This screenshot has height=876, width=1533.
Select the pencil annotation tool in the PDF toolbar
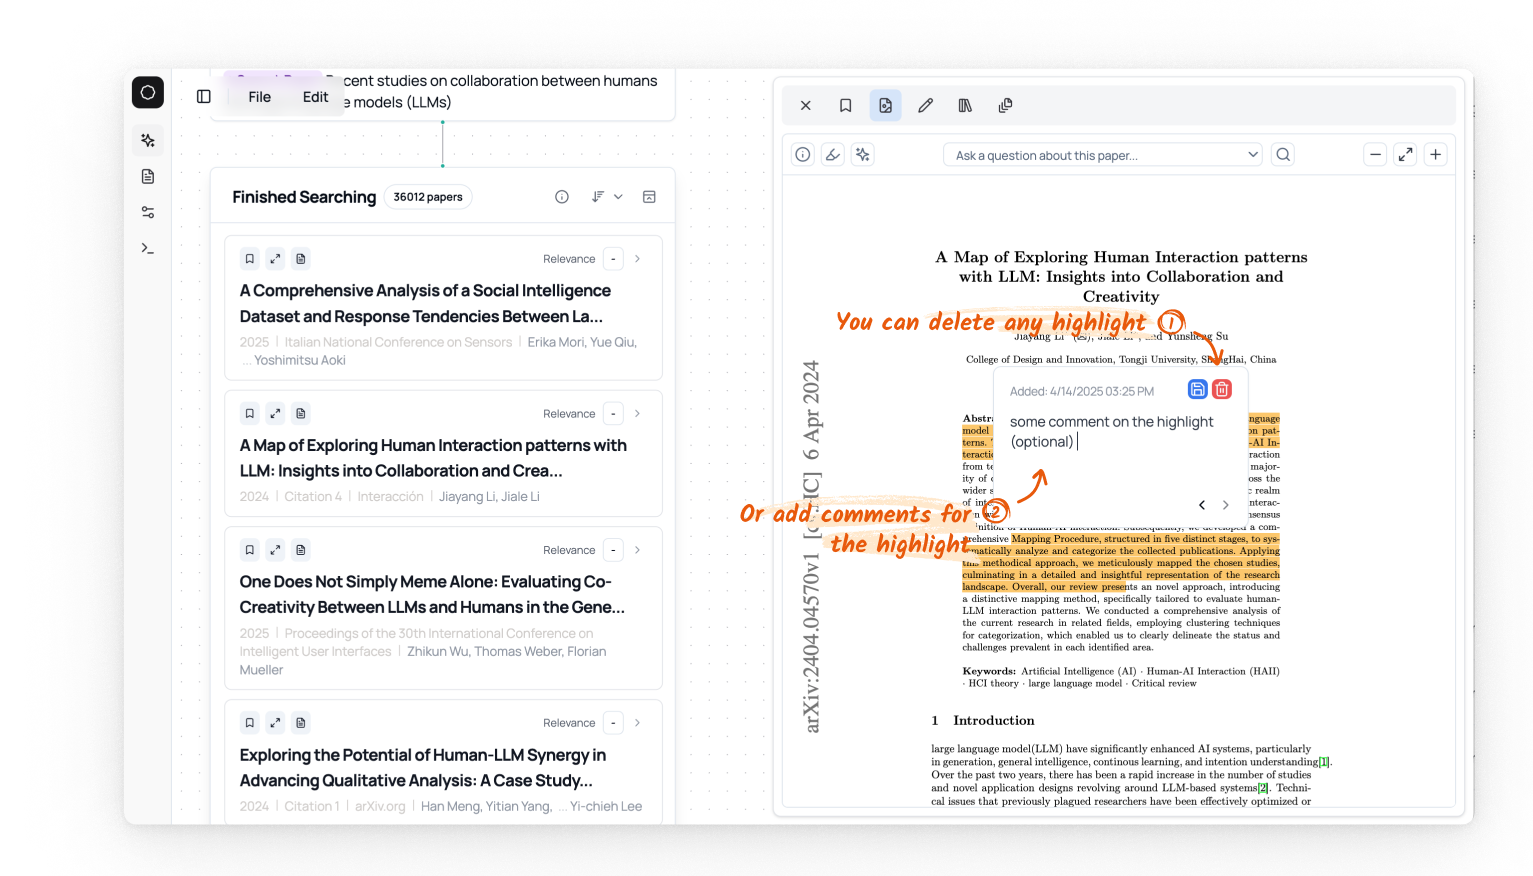925,105
